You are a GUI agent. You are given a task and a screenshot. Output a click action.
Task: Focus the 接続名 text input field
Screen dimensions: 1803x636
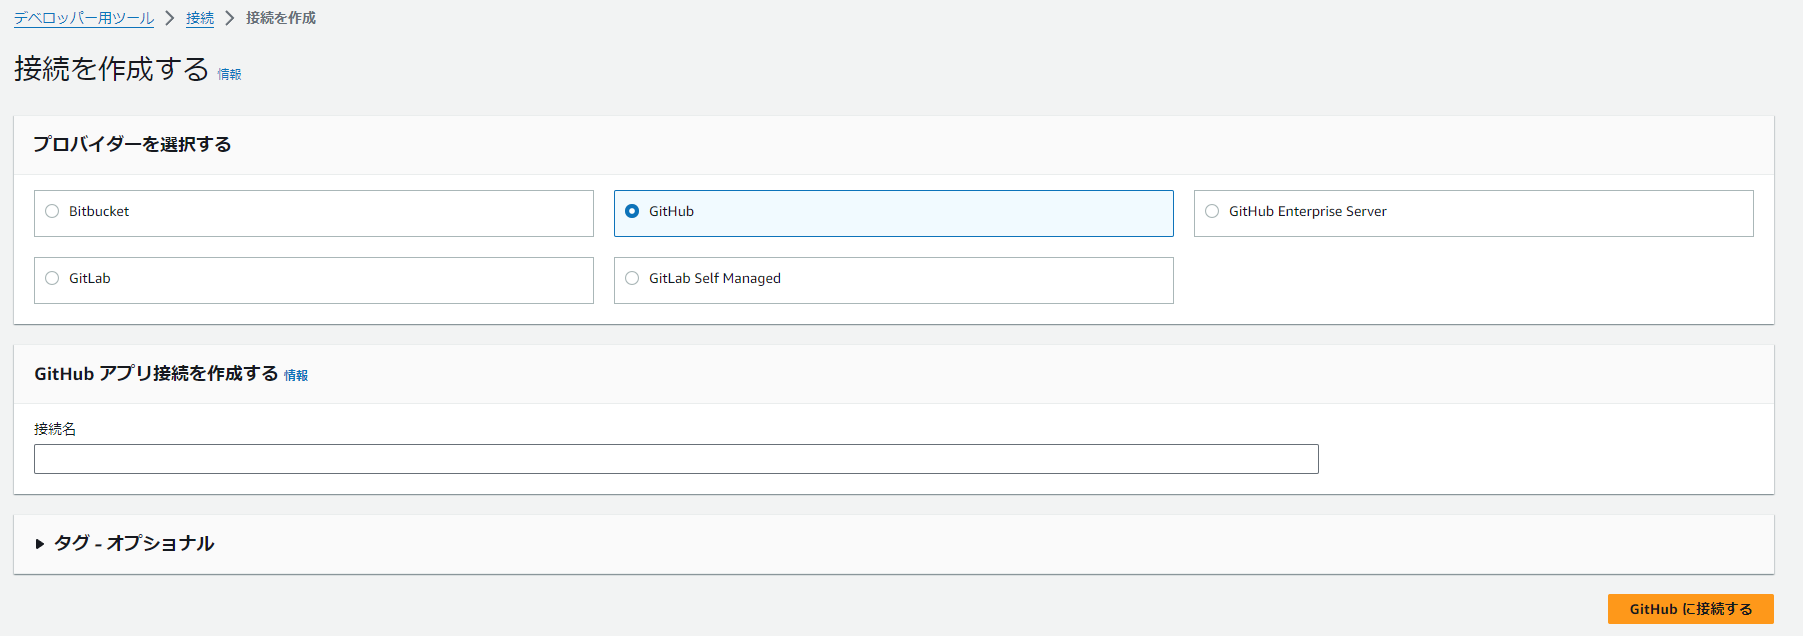click(x=676, y=459)
